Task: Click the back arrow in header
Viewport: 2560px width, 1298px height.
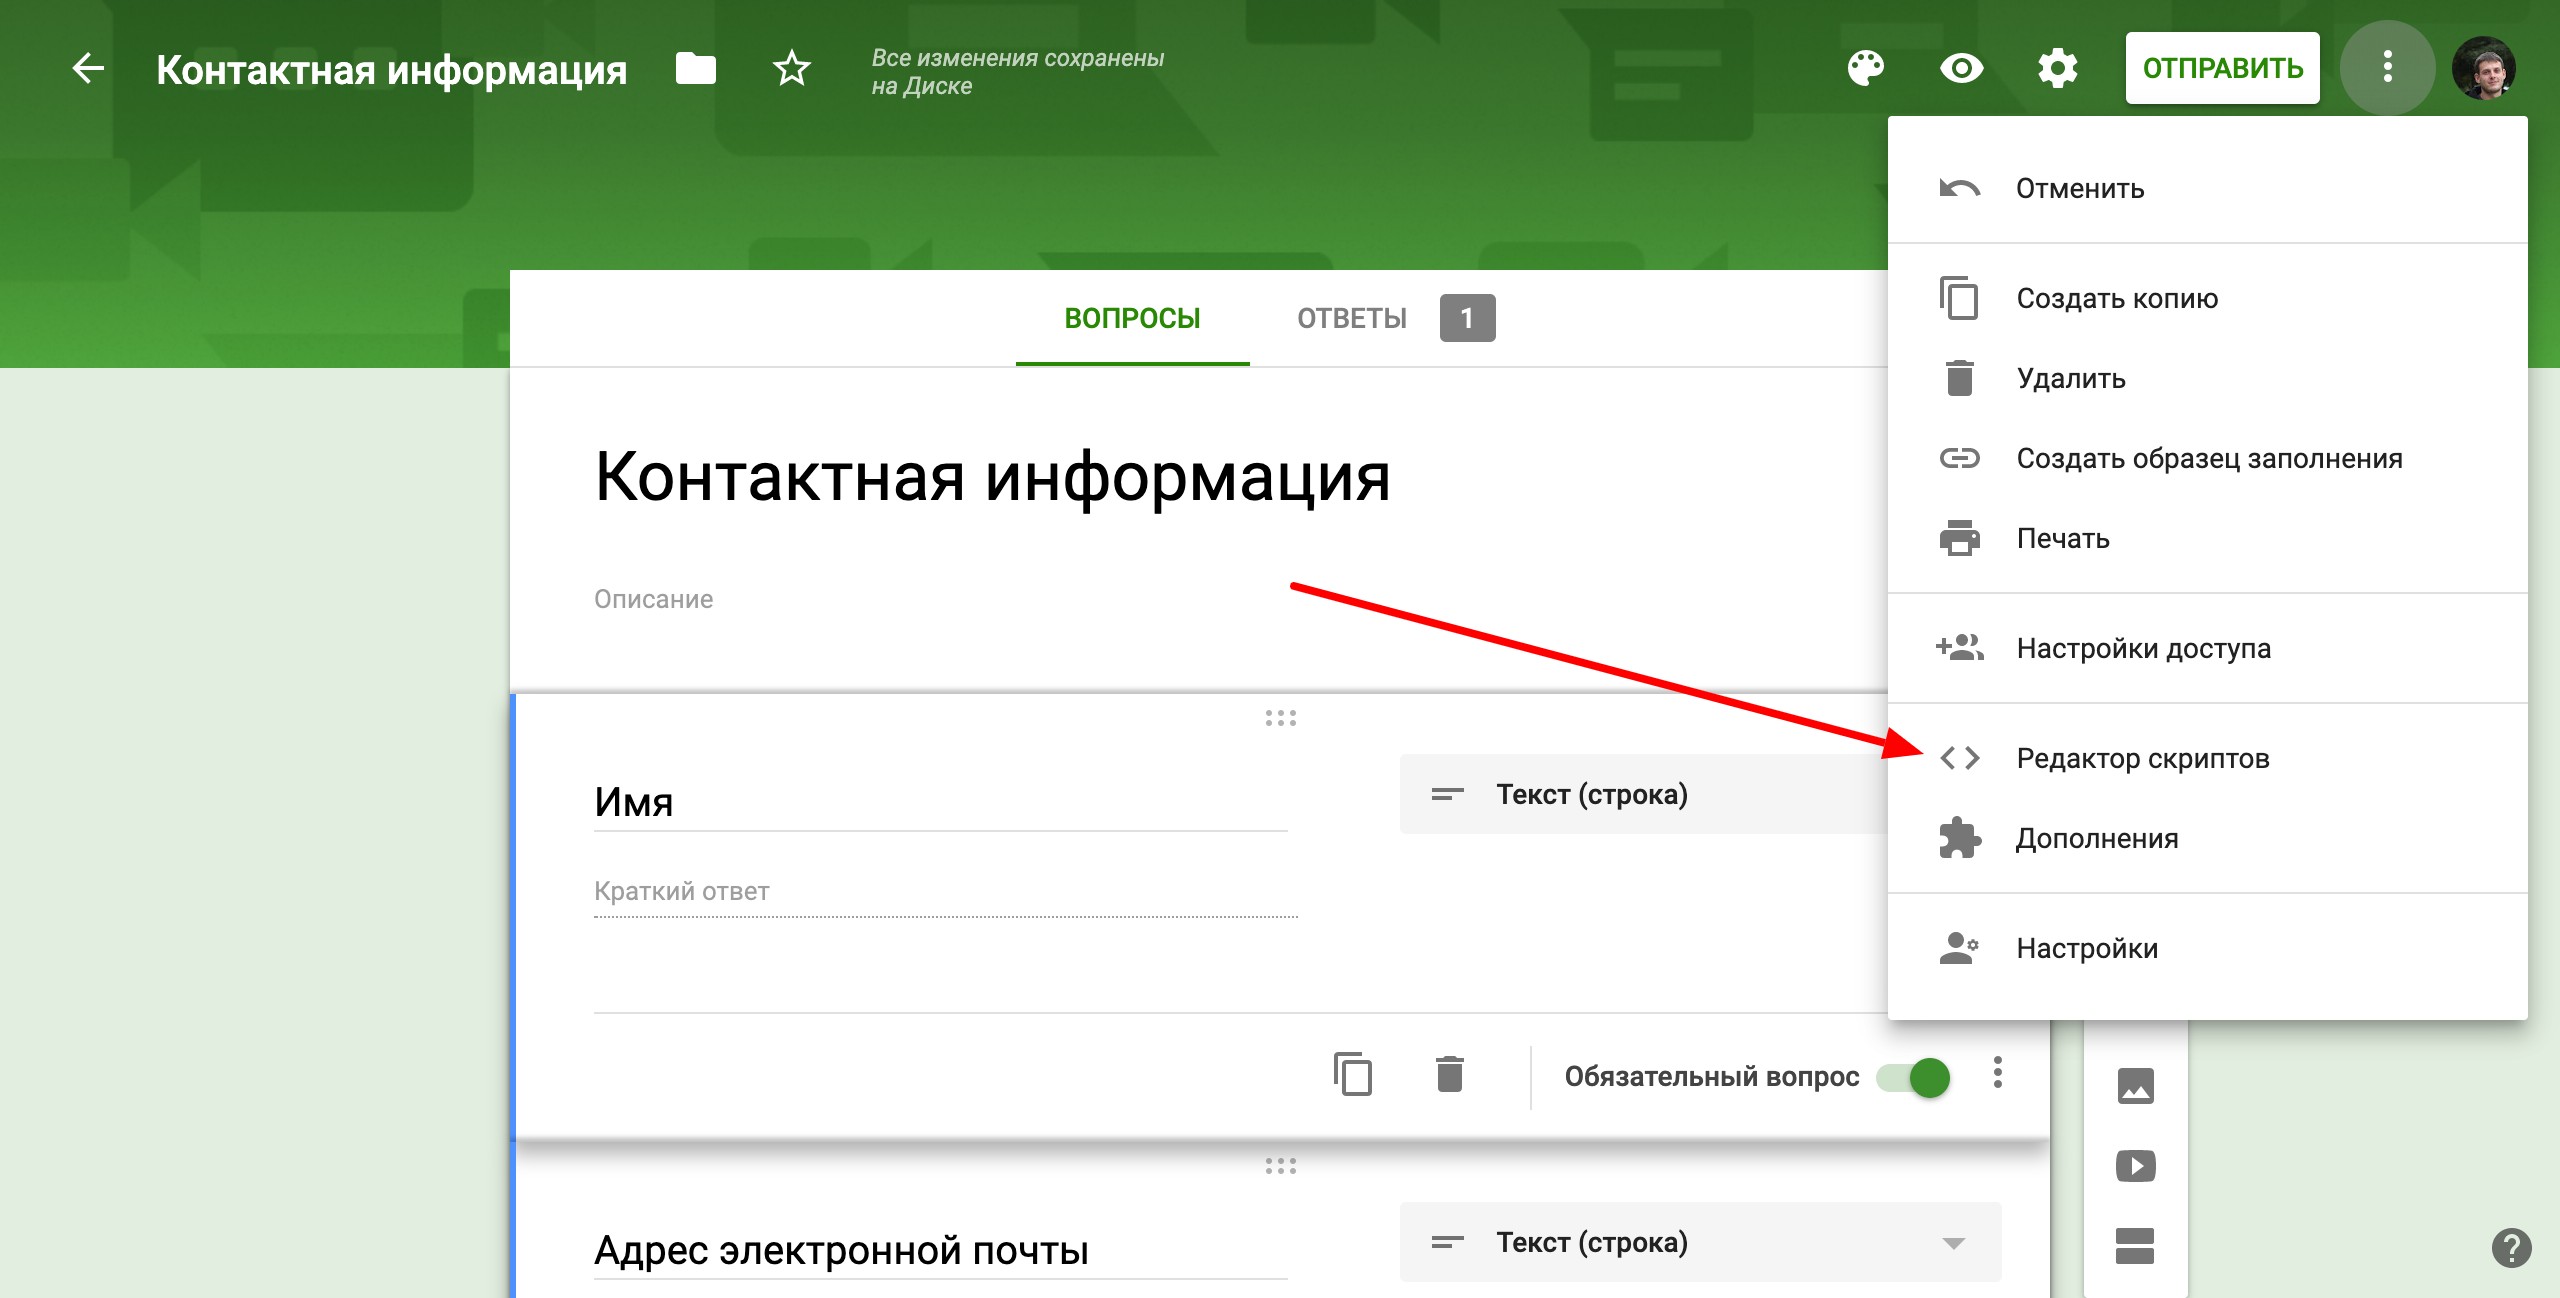Action: click(x=88, y=69)
